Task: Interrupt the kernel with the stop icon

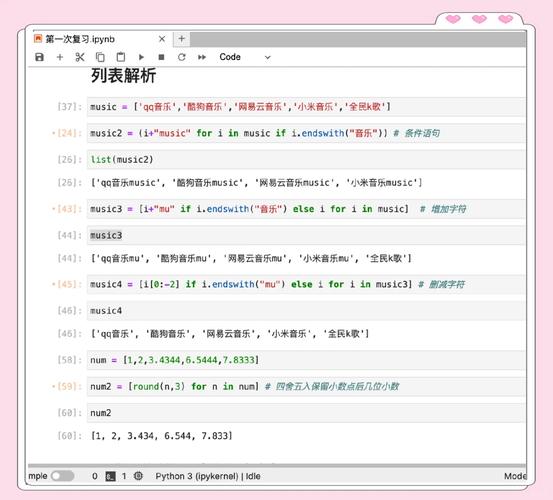Action: pyautogui.click(x=161, y=57)
